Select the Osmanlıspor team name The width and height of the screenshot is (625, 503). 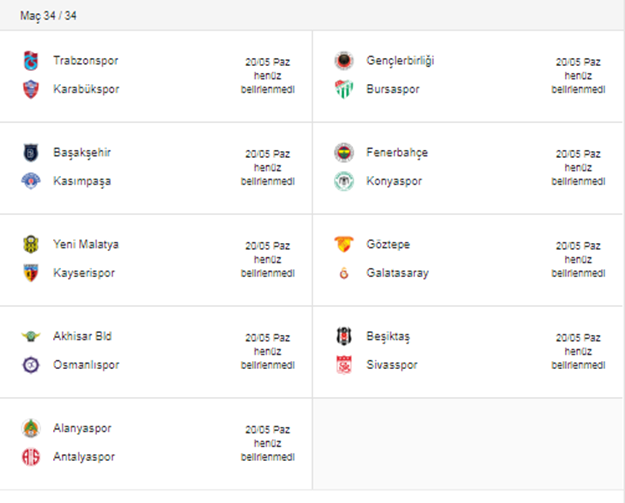(86, 365)
